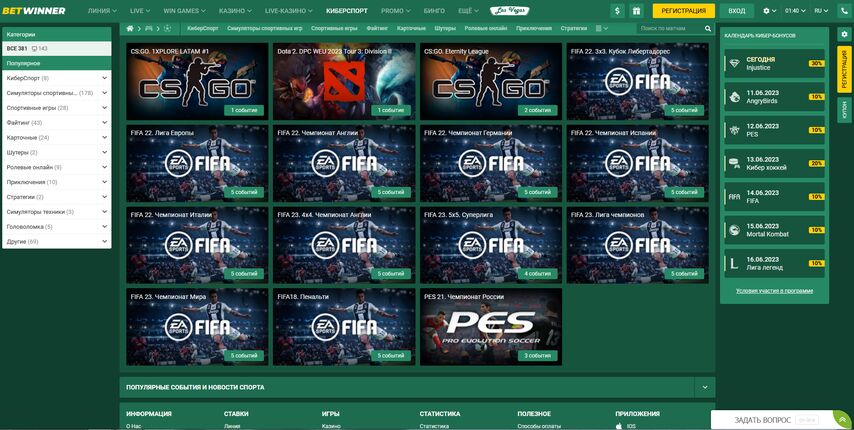Open the PROMO dropdown menu
Screen dimensions: 854x430
coord(396,11)
